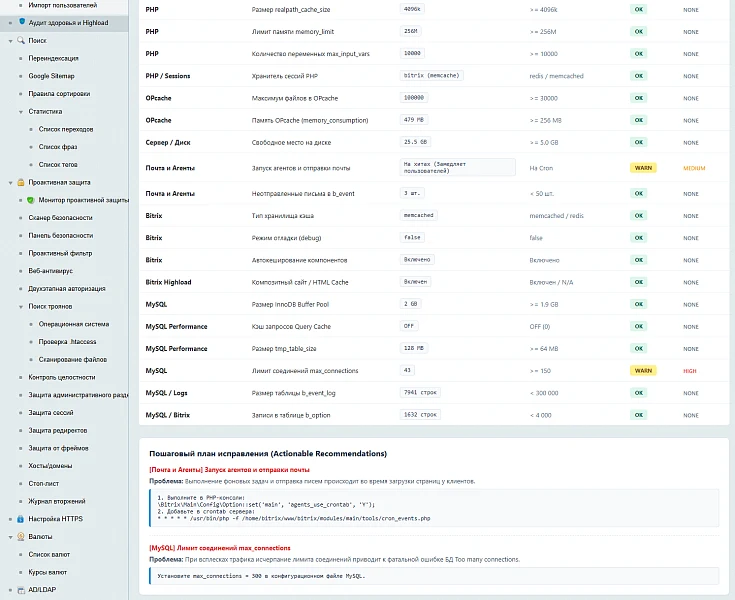The image size is (735, 600).
Task: Collapse the Проактивная защита section arrow
Action: 10,183
